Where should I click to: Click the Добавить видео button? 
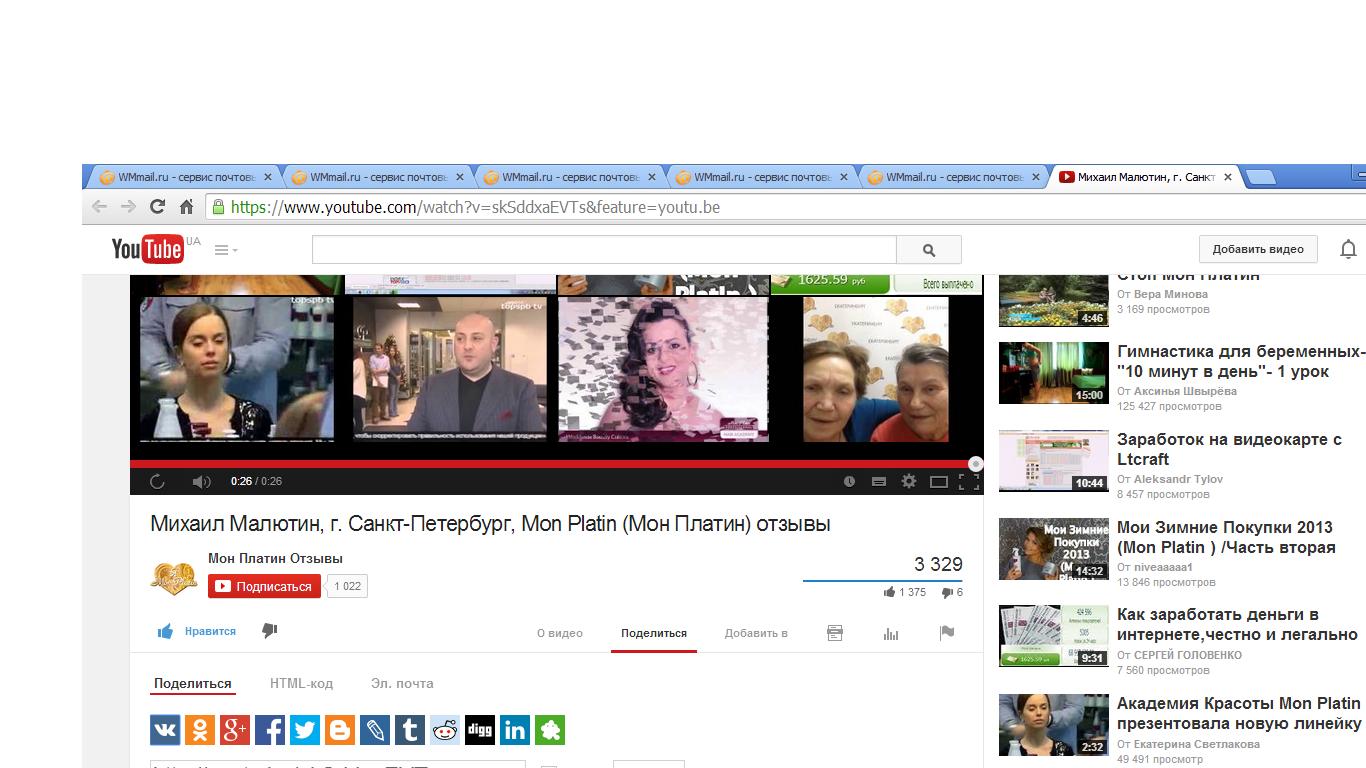1258,249
